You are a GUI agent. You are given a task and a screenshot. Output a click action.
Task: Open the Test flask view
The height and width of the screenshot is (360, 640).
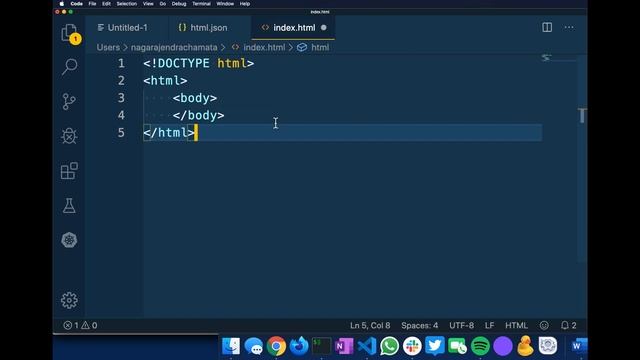coord(69,205)
